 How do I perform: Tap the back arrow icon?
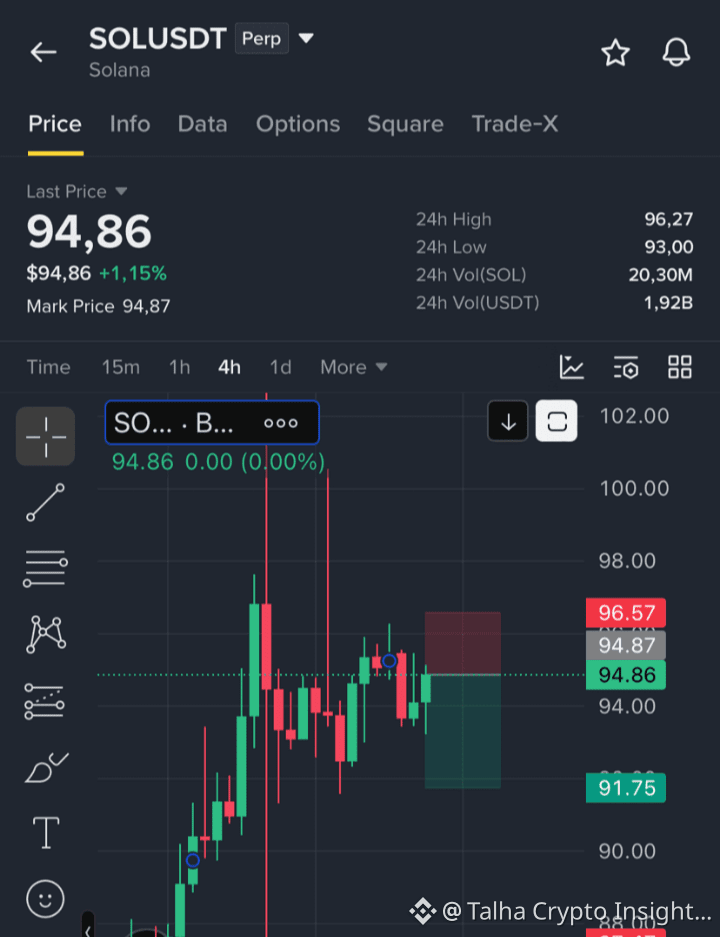(43, 52)
